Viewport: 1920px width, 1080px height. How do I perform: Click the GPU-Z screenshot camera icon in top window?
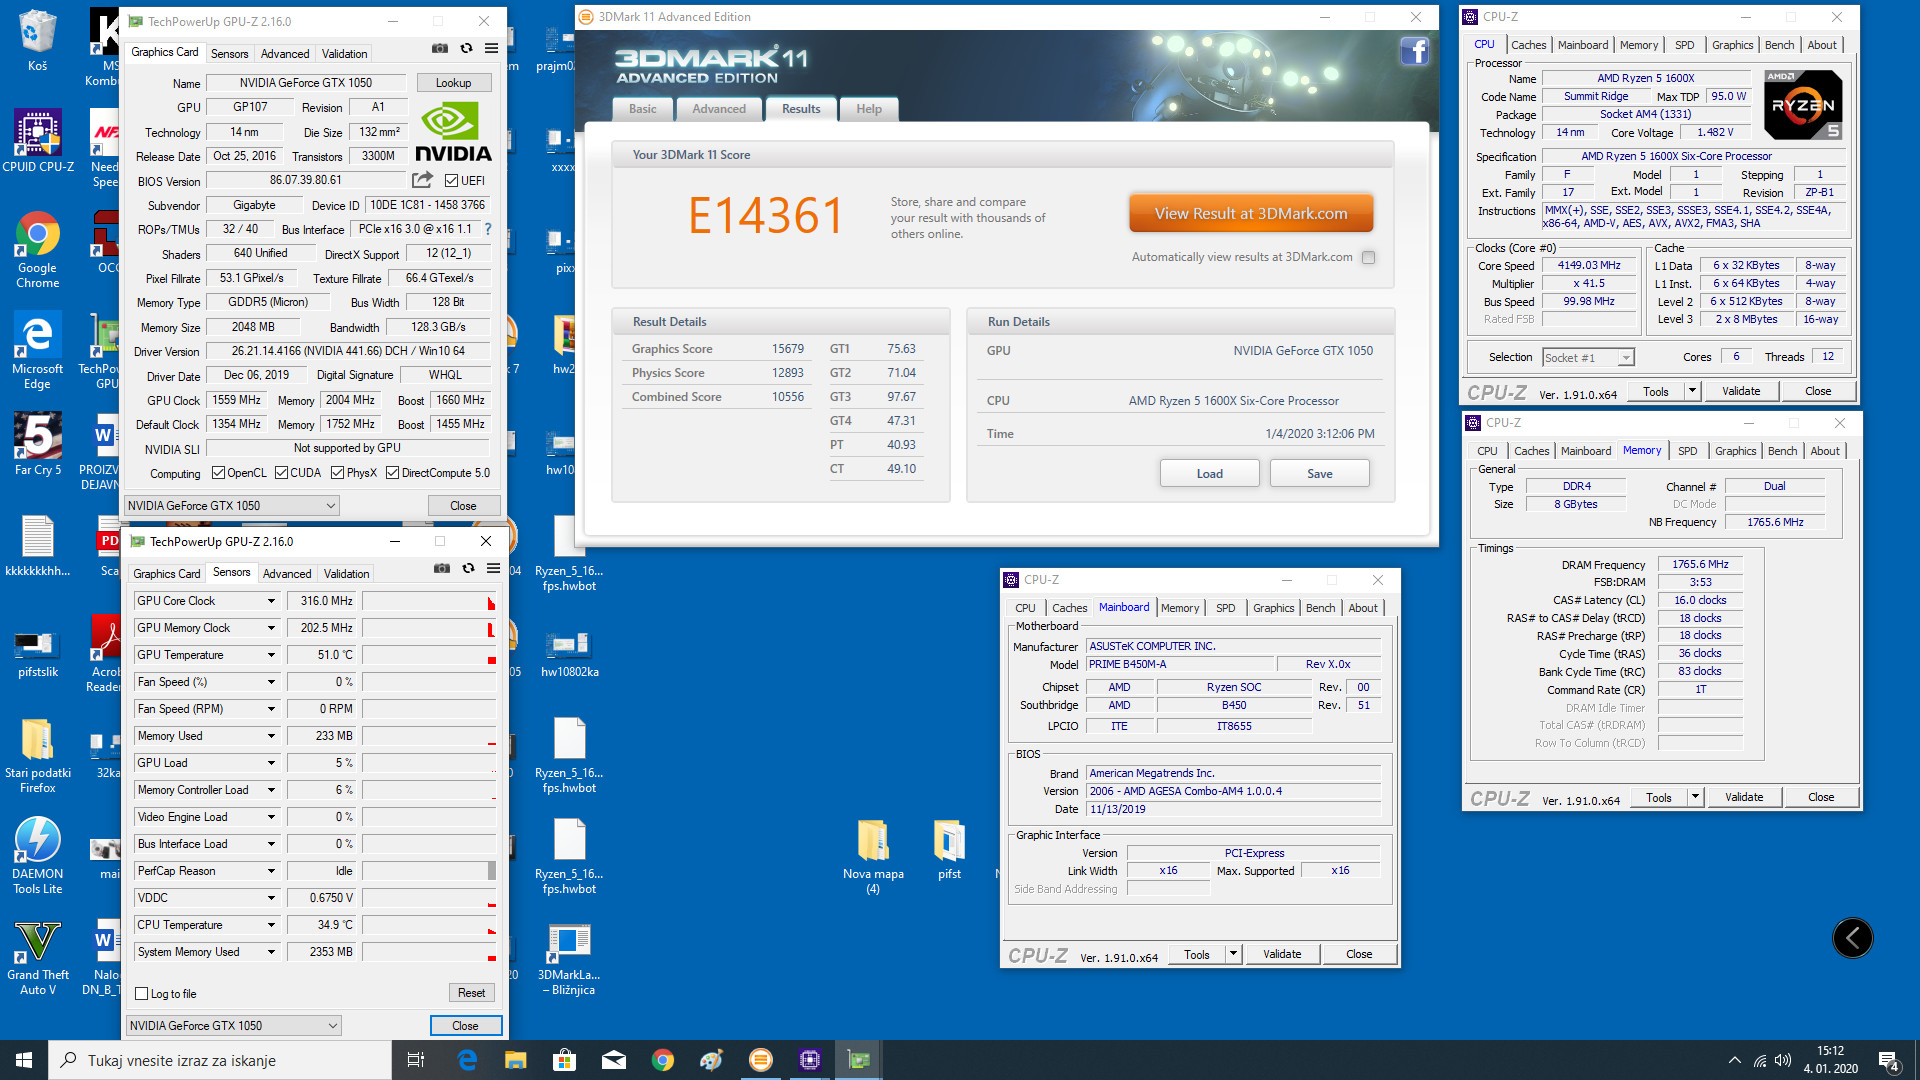(440, 48)
